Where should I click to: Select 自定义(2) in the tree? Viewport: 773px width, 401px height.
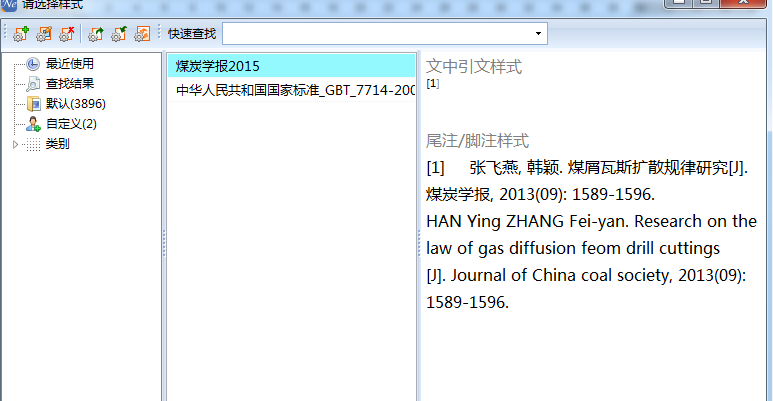click(x=71, y=123)
